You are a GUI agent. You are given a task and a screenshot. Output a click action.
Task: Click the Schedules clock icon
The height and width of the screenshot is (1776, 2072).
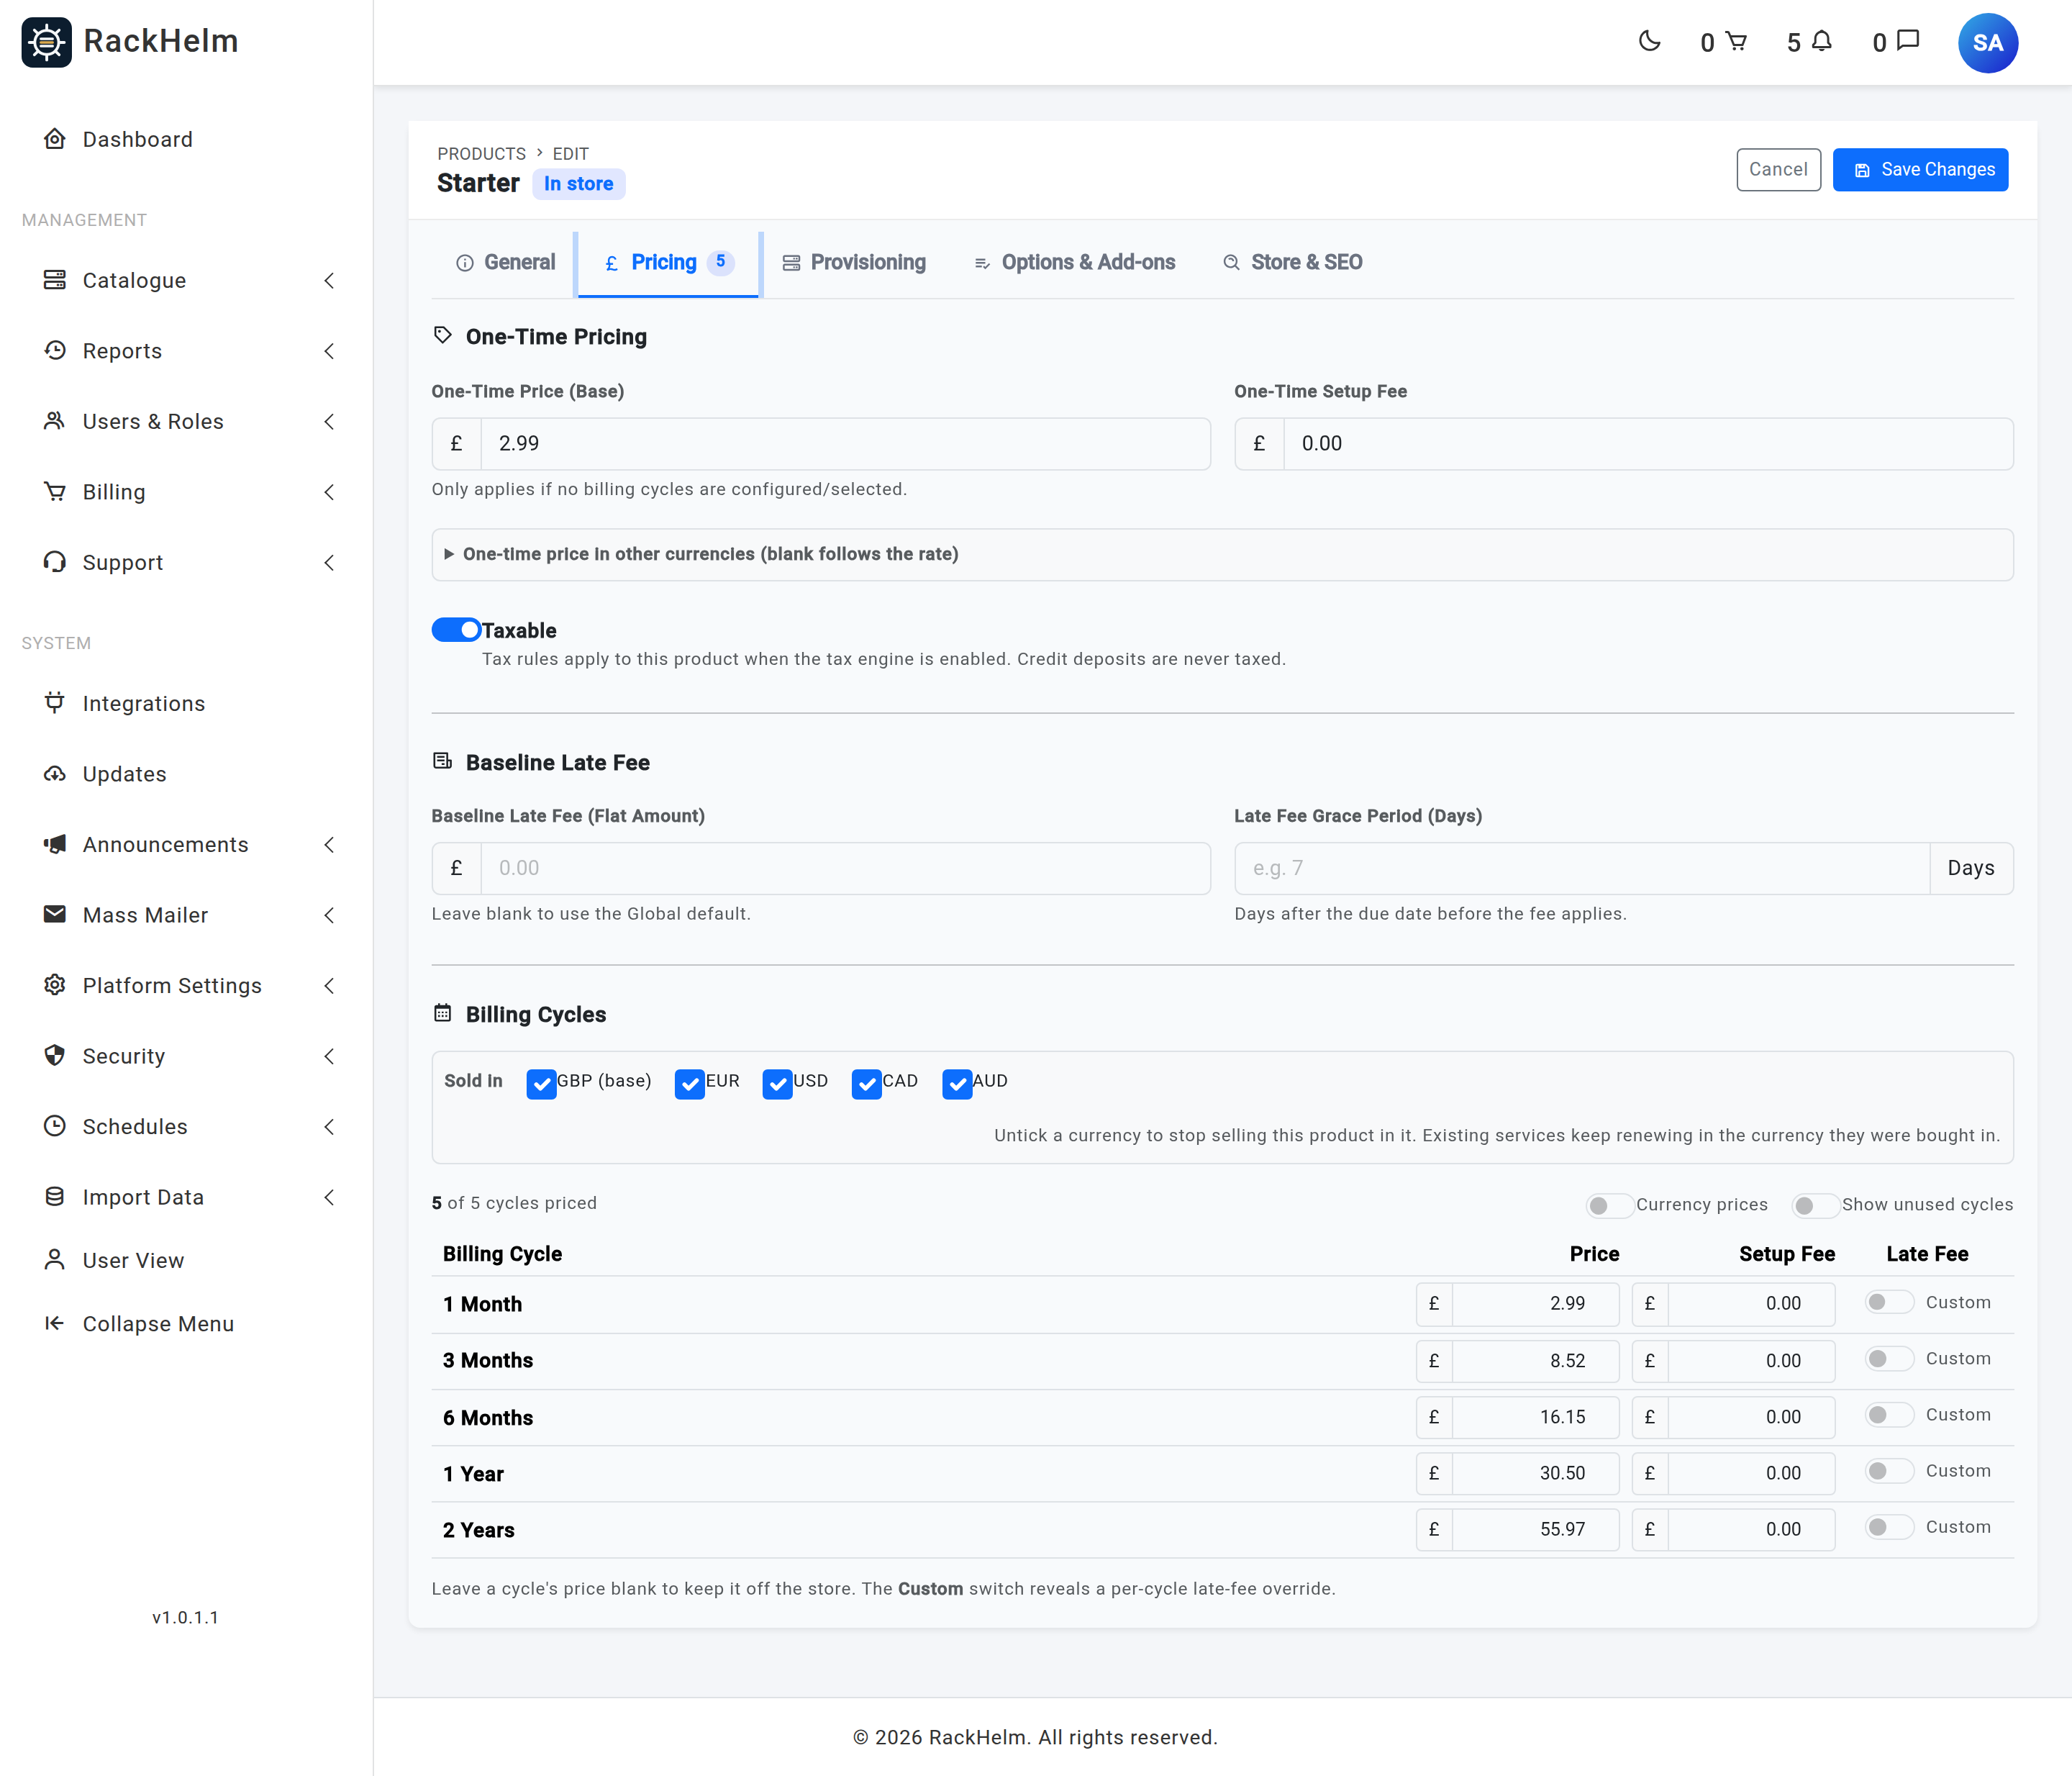click(55, 1126)
